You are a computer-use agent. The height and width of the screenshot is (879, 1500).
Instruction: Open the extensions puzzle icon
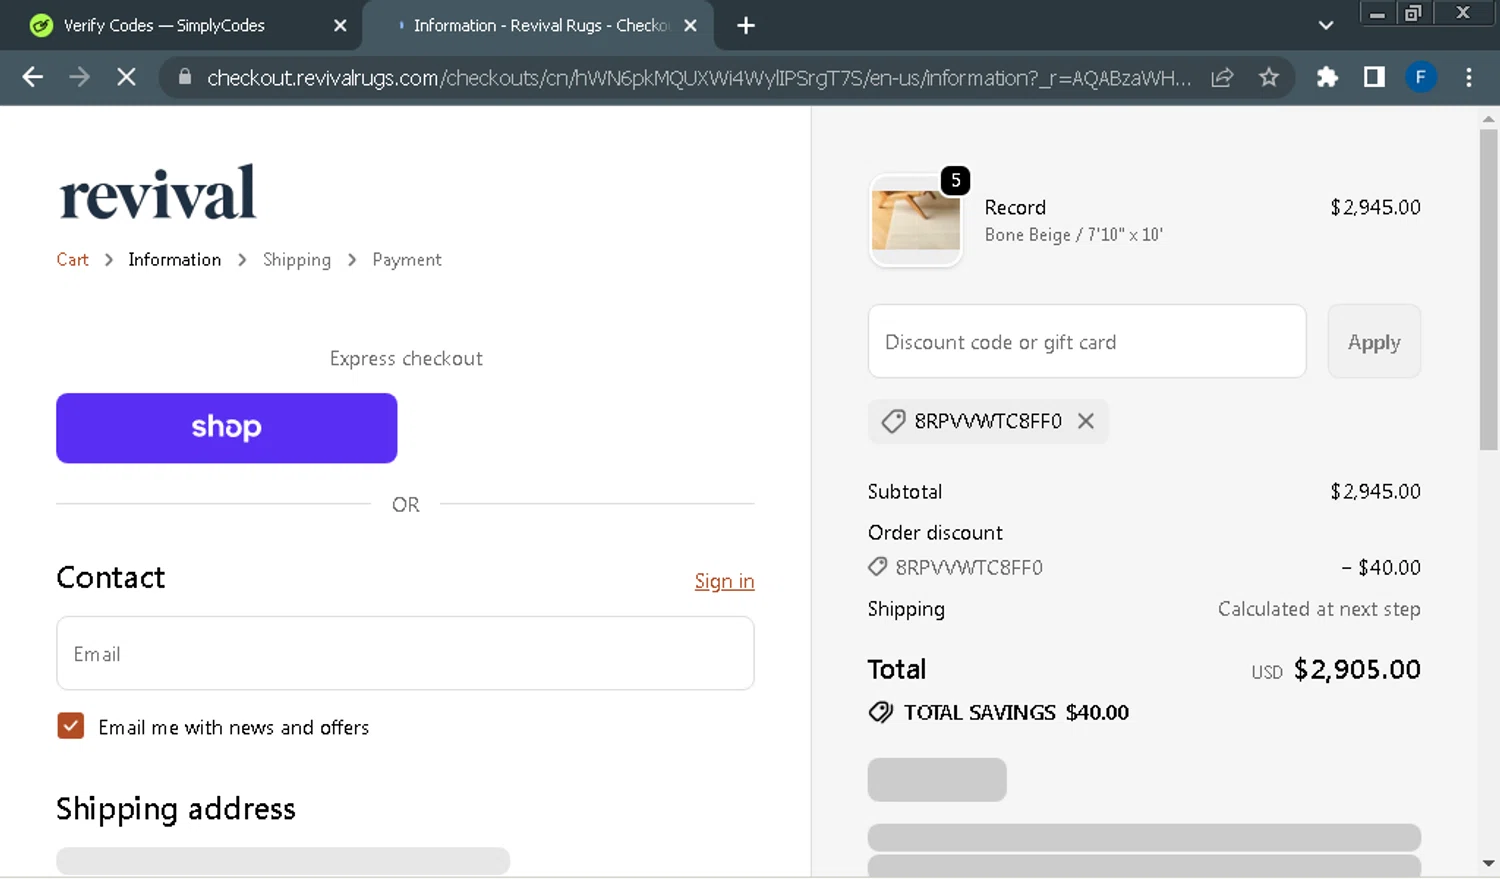coord(1327,77)
